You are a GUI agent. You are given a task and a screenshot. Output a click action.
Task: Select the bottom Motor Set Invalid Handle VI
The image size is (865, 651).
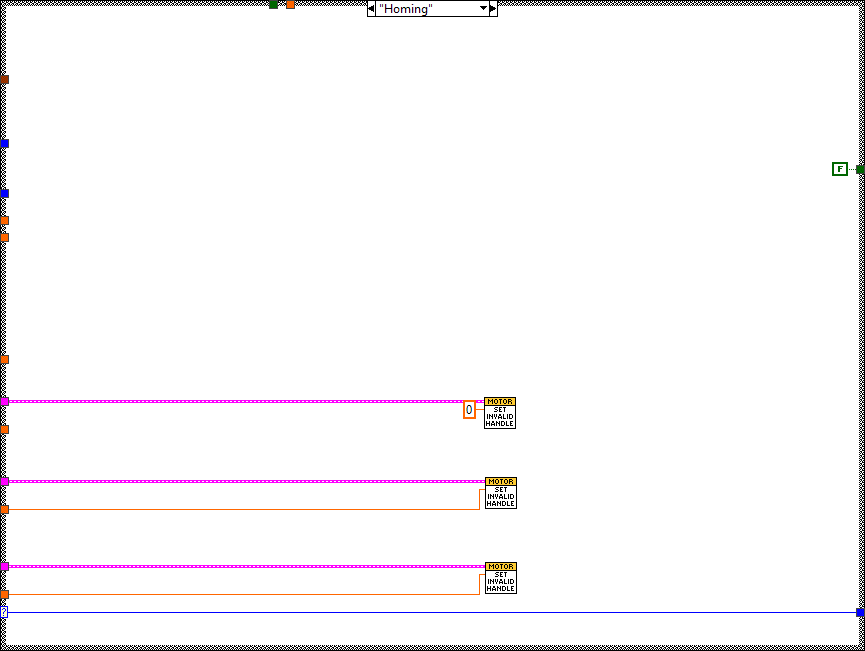click(500, 578)
